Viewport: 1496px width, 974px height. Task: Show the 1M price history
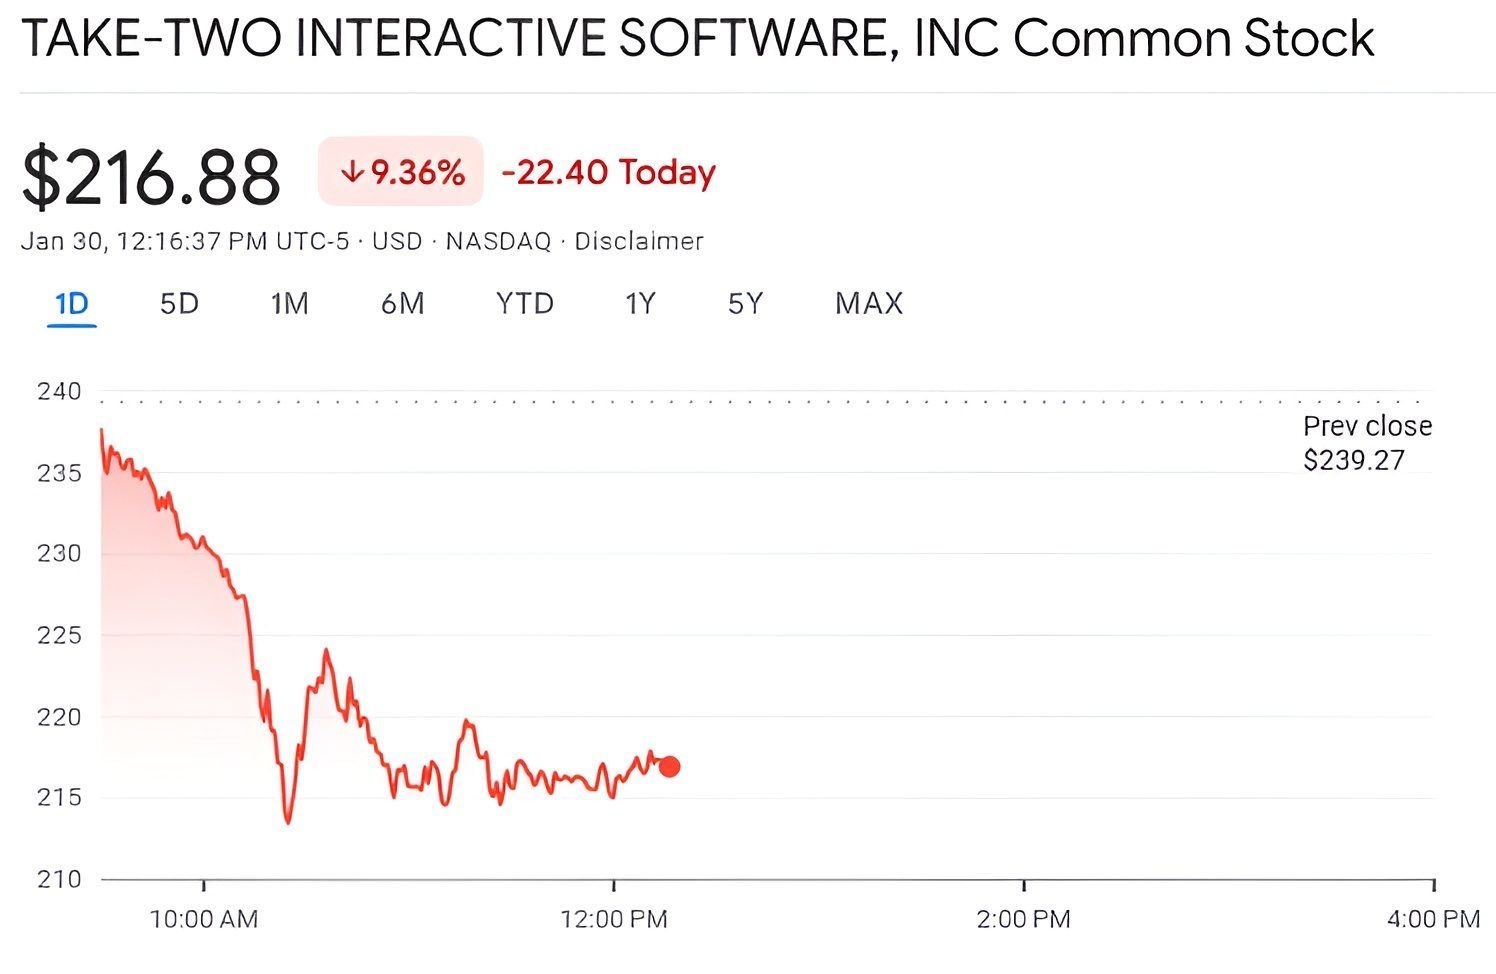(289, 304)
